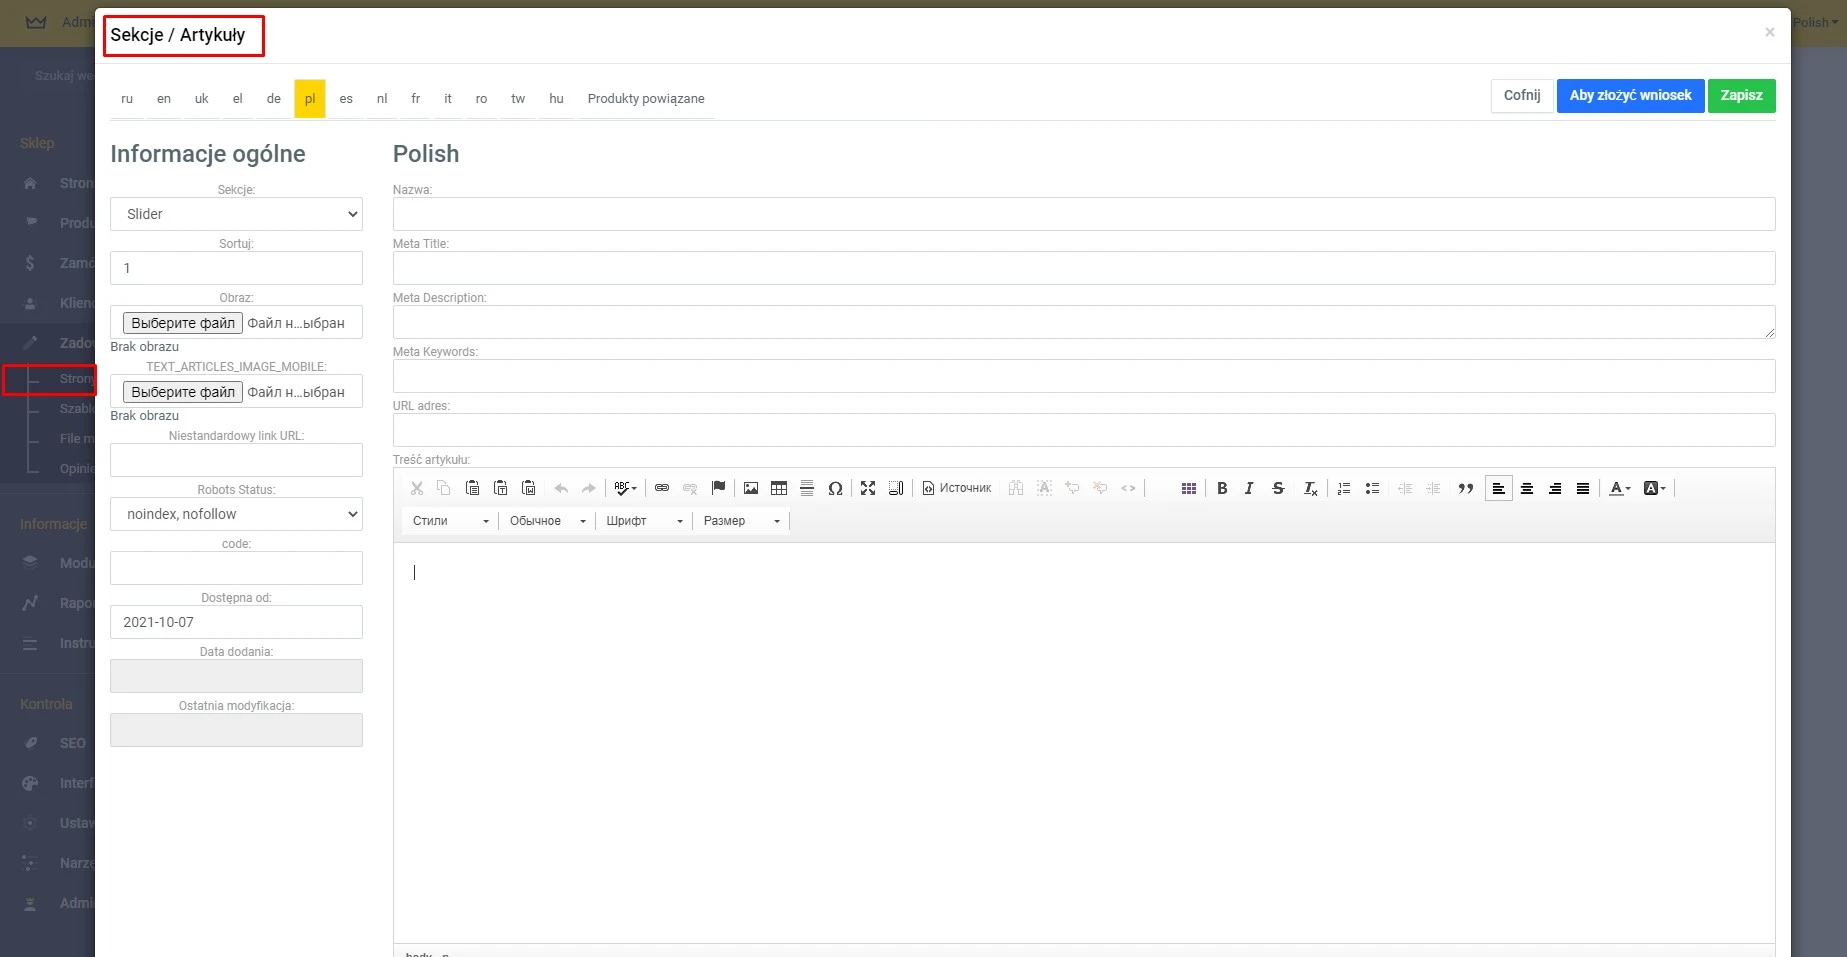
Task: Click the Cofnij button
Action: 1521,95
